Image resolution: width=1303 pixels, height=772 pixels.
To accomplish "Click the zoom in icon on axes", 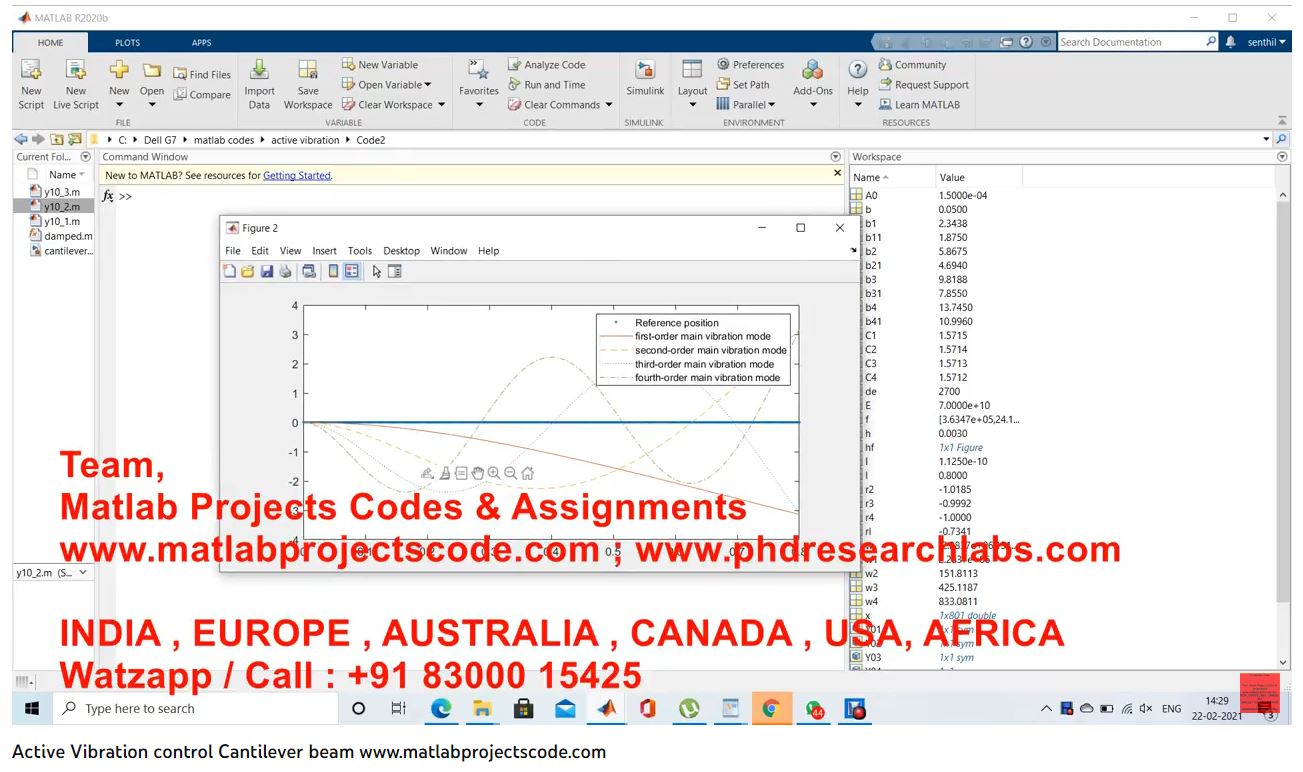I will point(494,473).
